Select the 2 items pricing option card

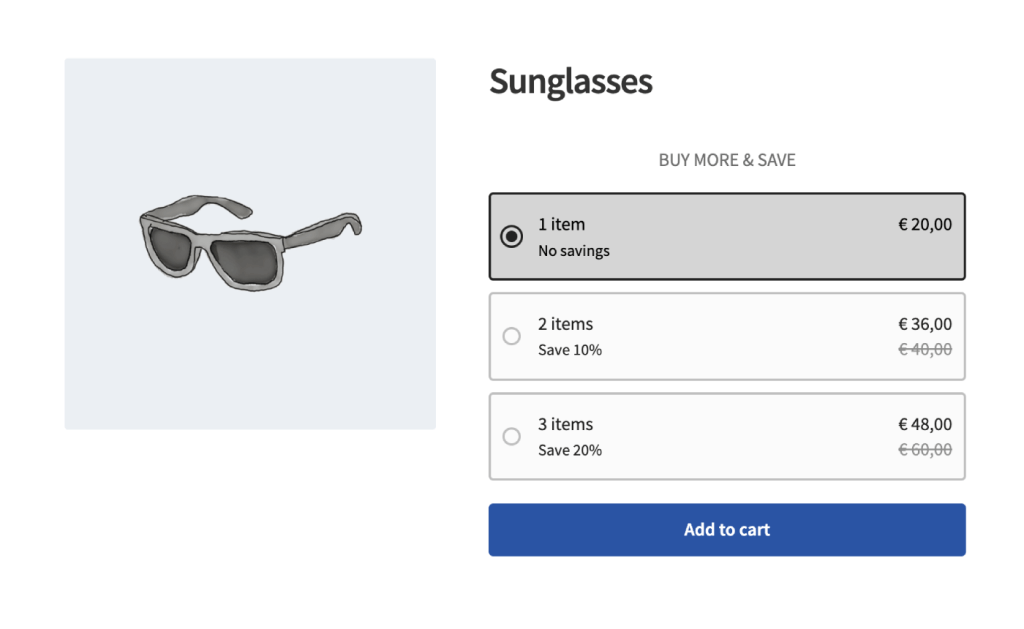727,337
